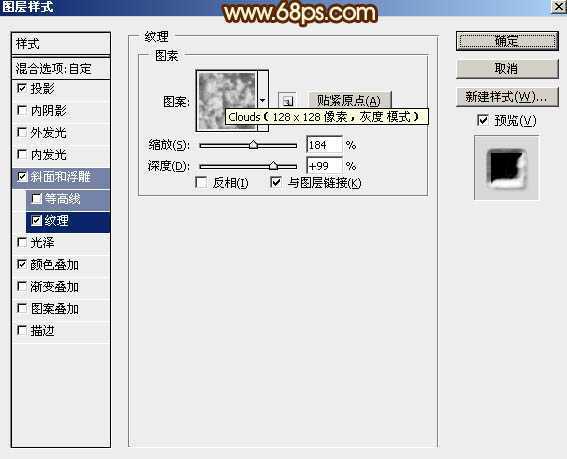Click the style preview thumbnail
Viewport: 567px width, 459px height.
506,168
